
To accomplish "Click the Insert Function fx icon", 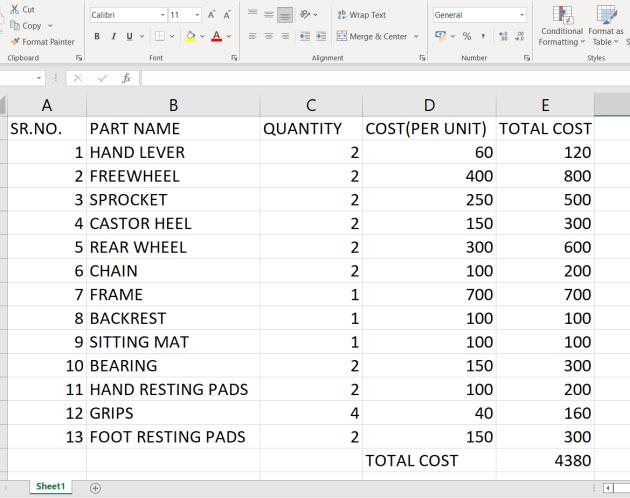I will click(x=127, y=78).
